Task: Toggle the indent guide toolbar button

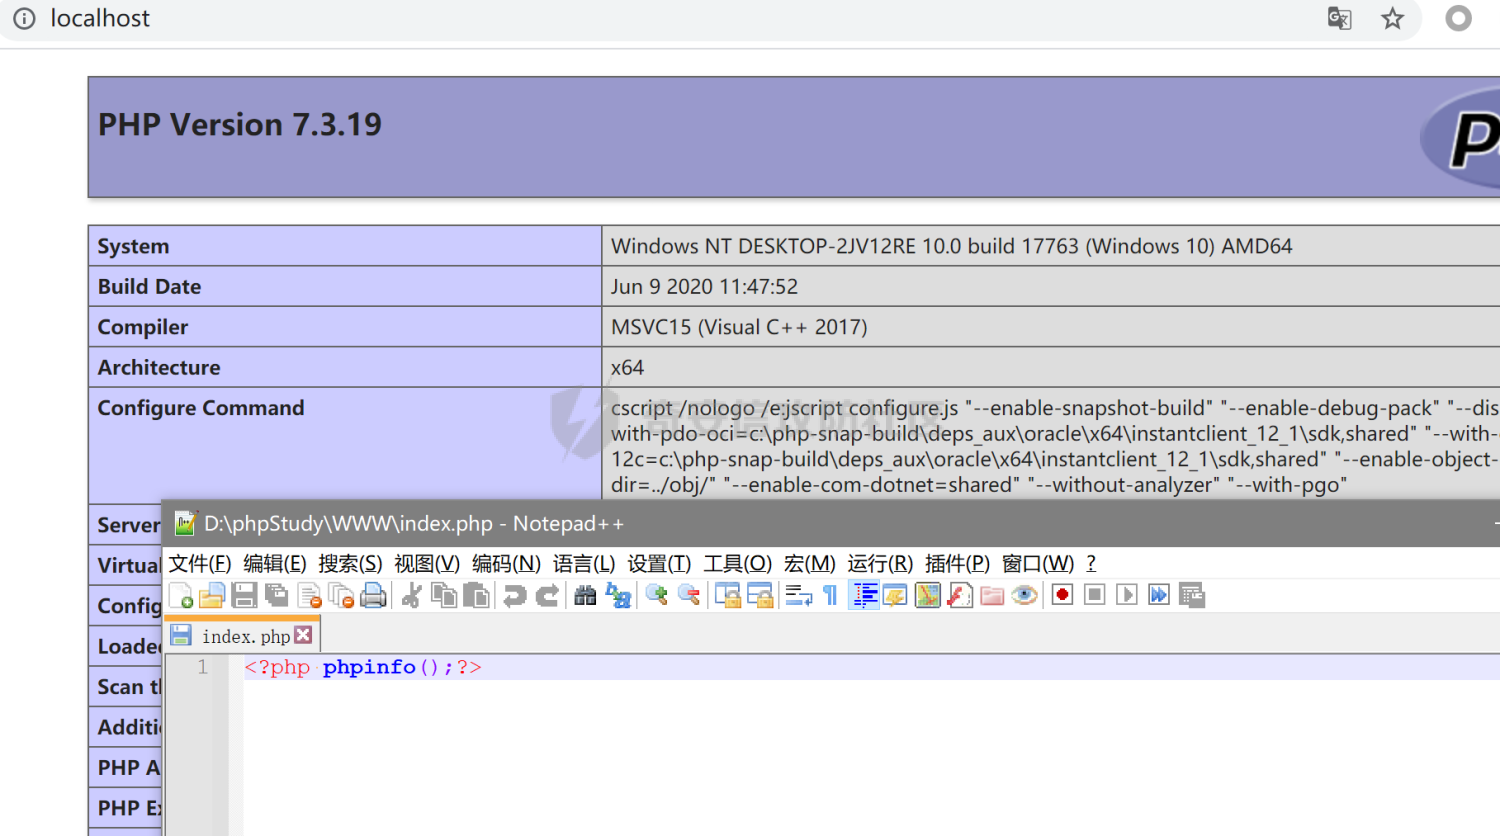Action: (x=864, y=596)
